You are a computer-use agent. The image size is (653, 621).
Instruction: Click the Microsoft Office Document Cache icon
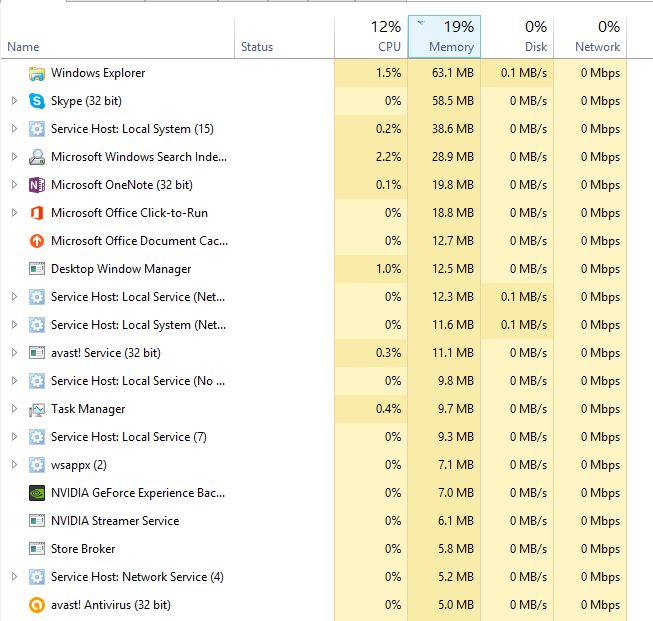coord(37,241)
